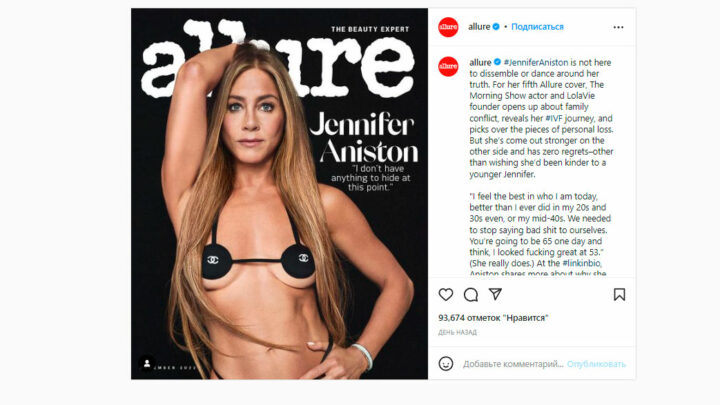Like the post with heart icon
This screenshot has width=720, height=405.
pyautogui.click(x=445, y=294)
